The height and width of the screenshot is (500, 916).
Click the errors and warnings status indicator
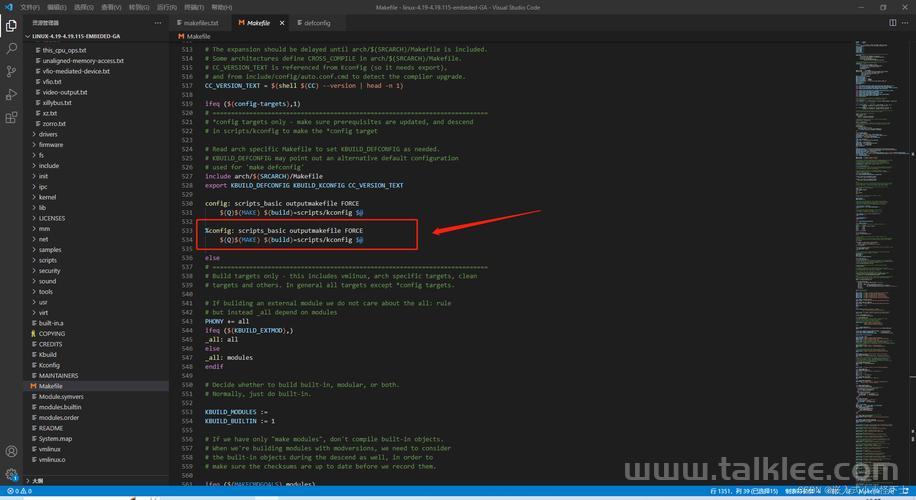click(x=19, y=491)
